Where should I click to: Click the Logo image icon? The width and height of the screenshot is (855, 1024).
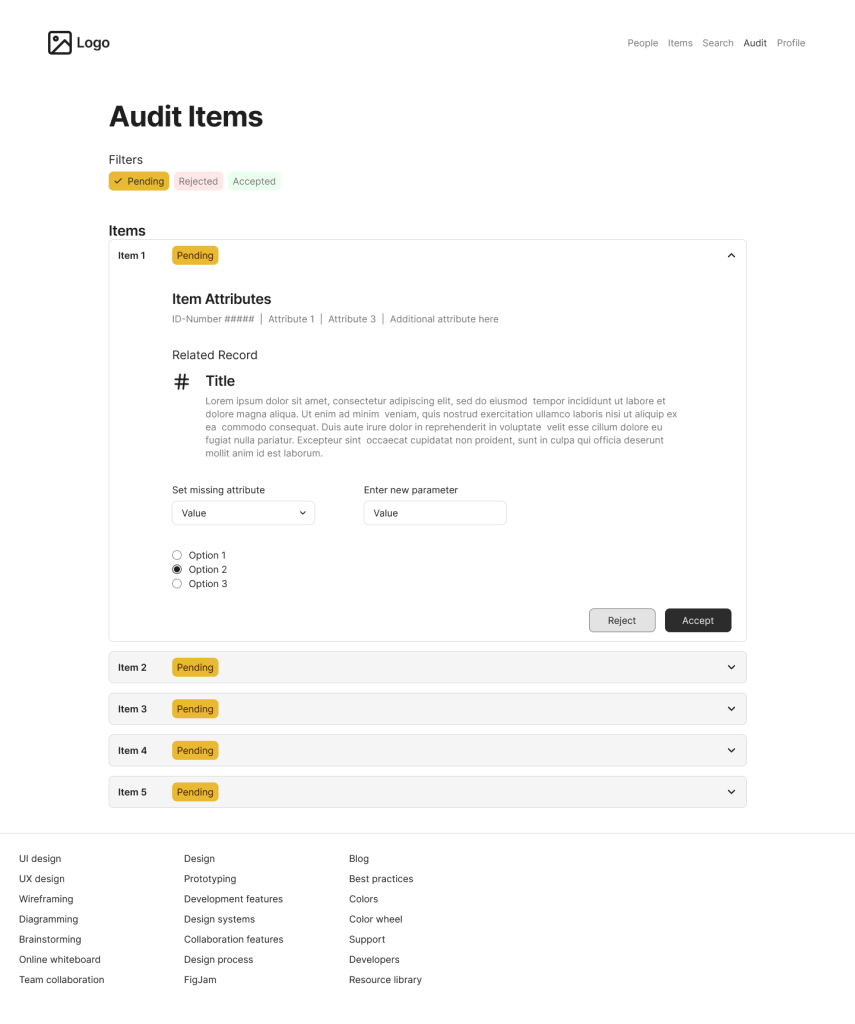(x=60, y=42)
